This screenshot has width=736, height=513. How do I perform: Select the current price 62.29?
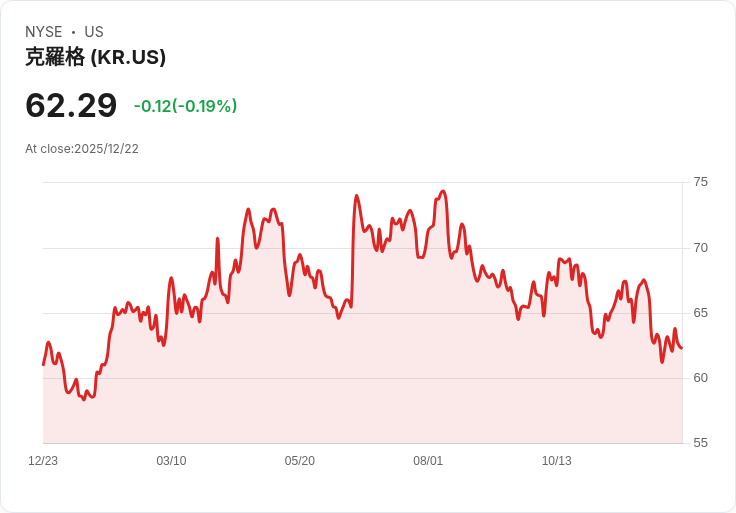pyautogui.click(x=71, y=105)
